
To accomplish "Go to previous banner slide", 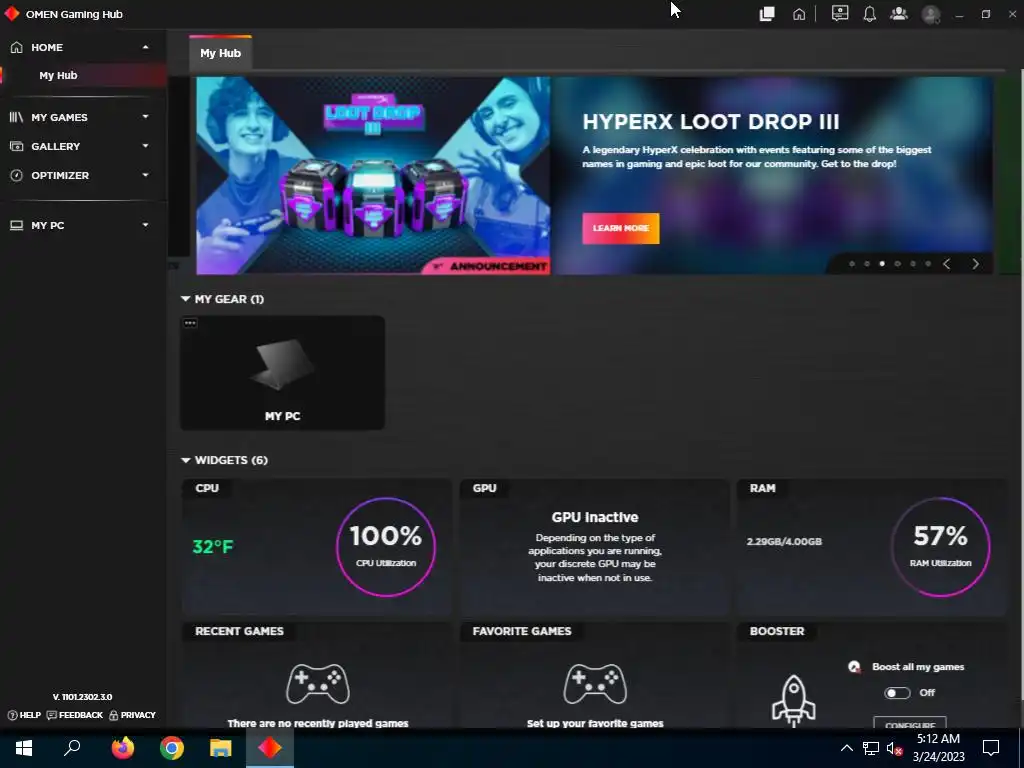I will click(x=947, y=264).
